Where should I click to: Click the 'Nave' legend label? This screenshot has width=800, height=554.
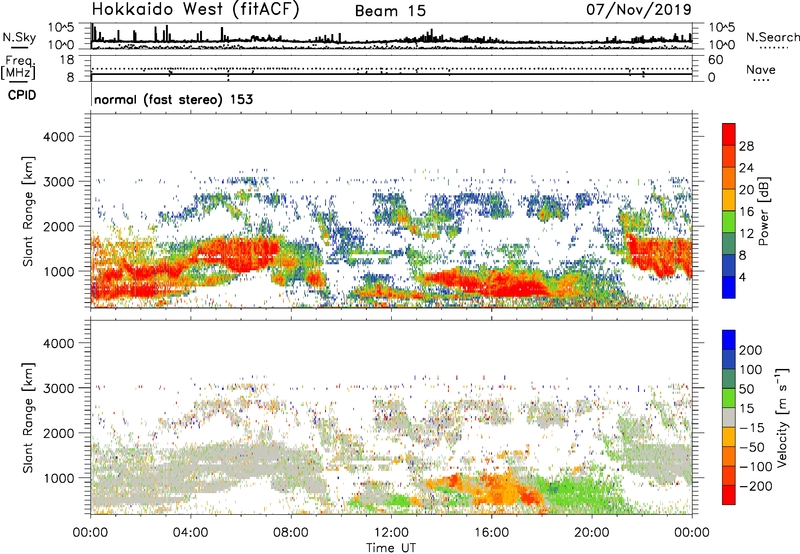[x=761, y=70]
